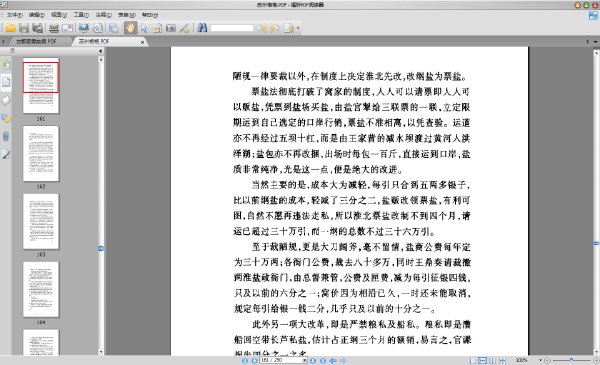Image resolution: width=600 pixels, height=365 pixels.
Task: Open the page thumbnails panel icon
Action: pos(6,81)
